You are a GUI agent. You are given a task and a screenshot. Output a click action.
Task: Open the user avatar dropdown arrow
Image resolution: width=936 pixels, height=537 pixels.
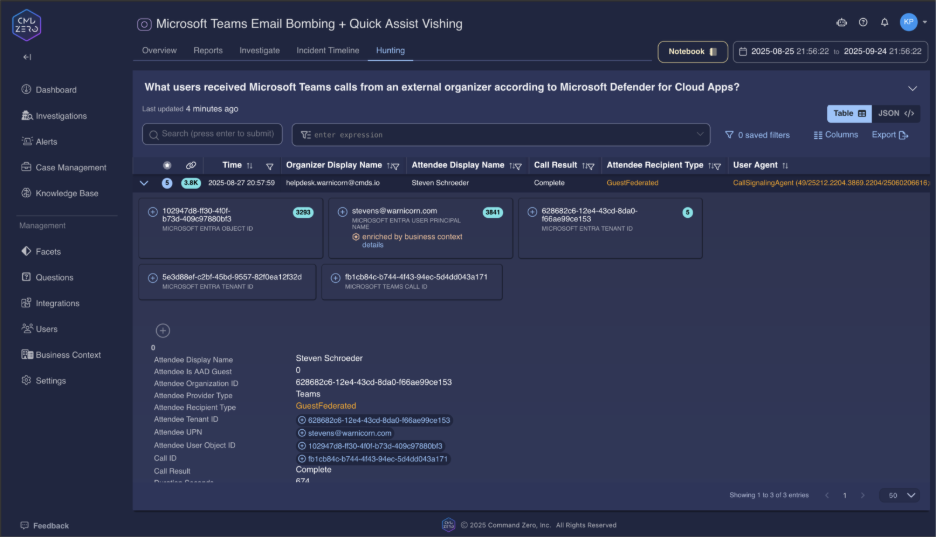(x=925, y=22)
